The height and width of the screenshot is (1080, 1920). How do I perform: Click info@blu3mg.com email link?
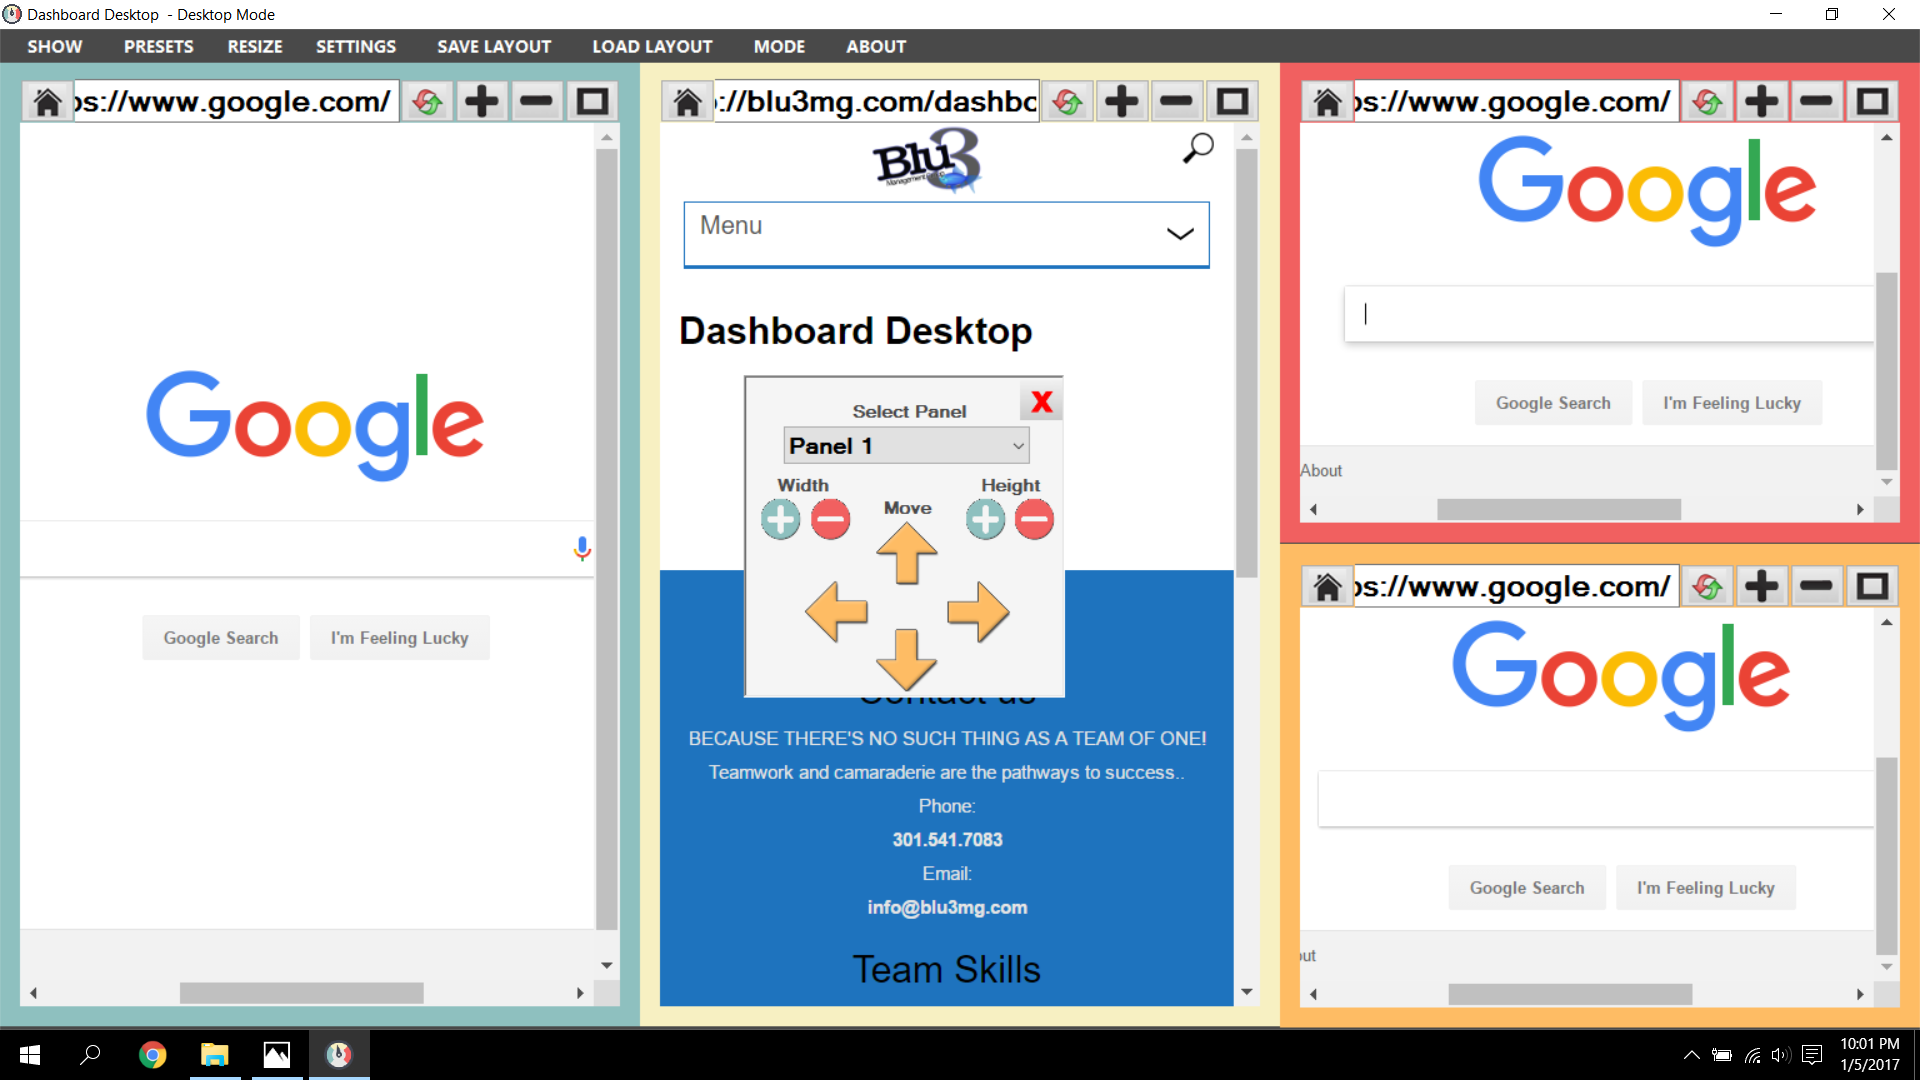947,908
